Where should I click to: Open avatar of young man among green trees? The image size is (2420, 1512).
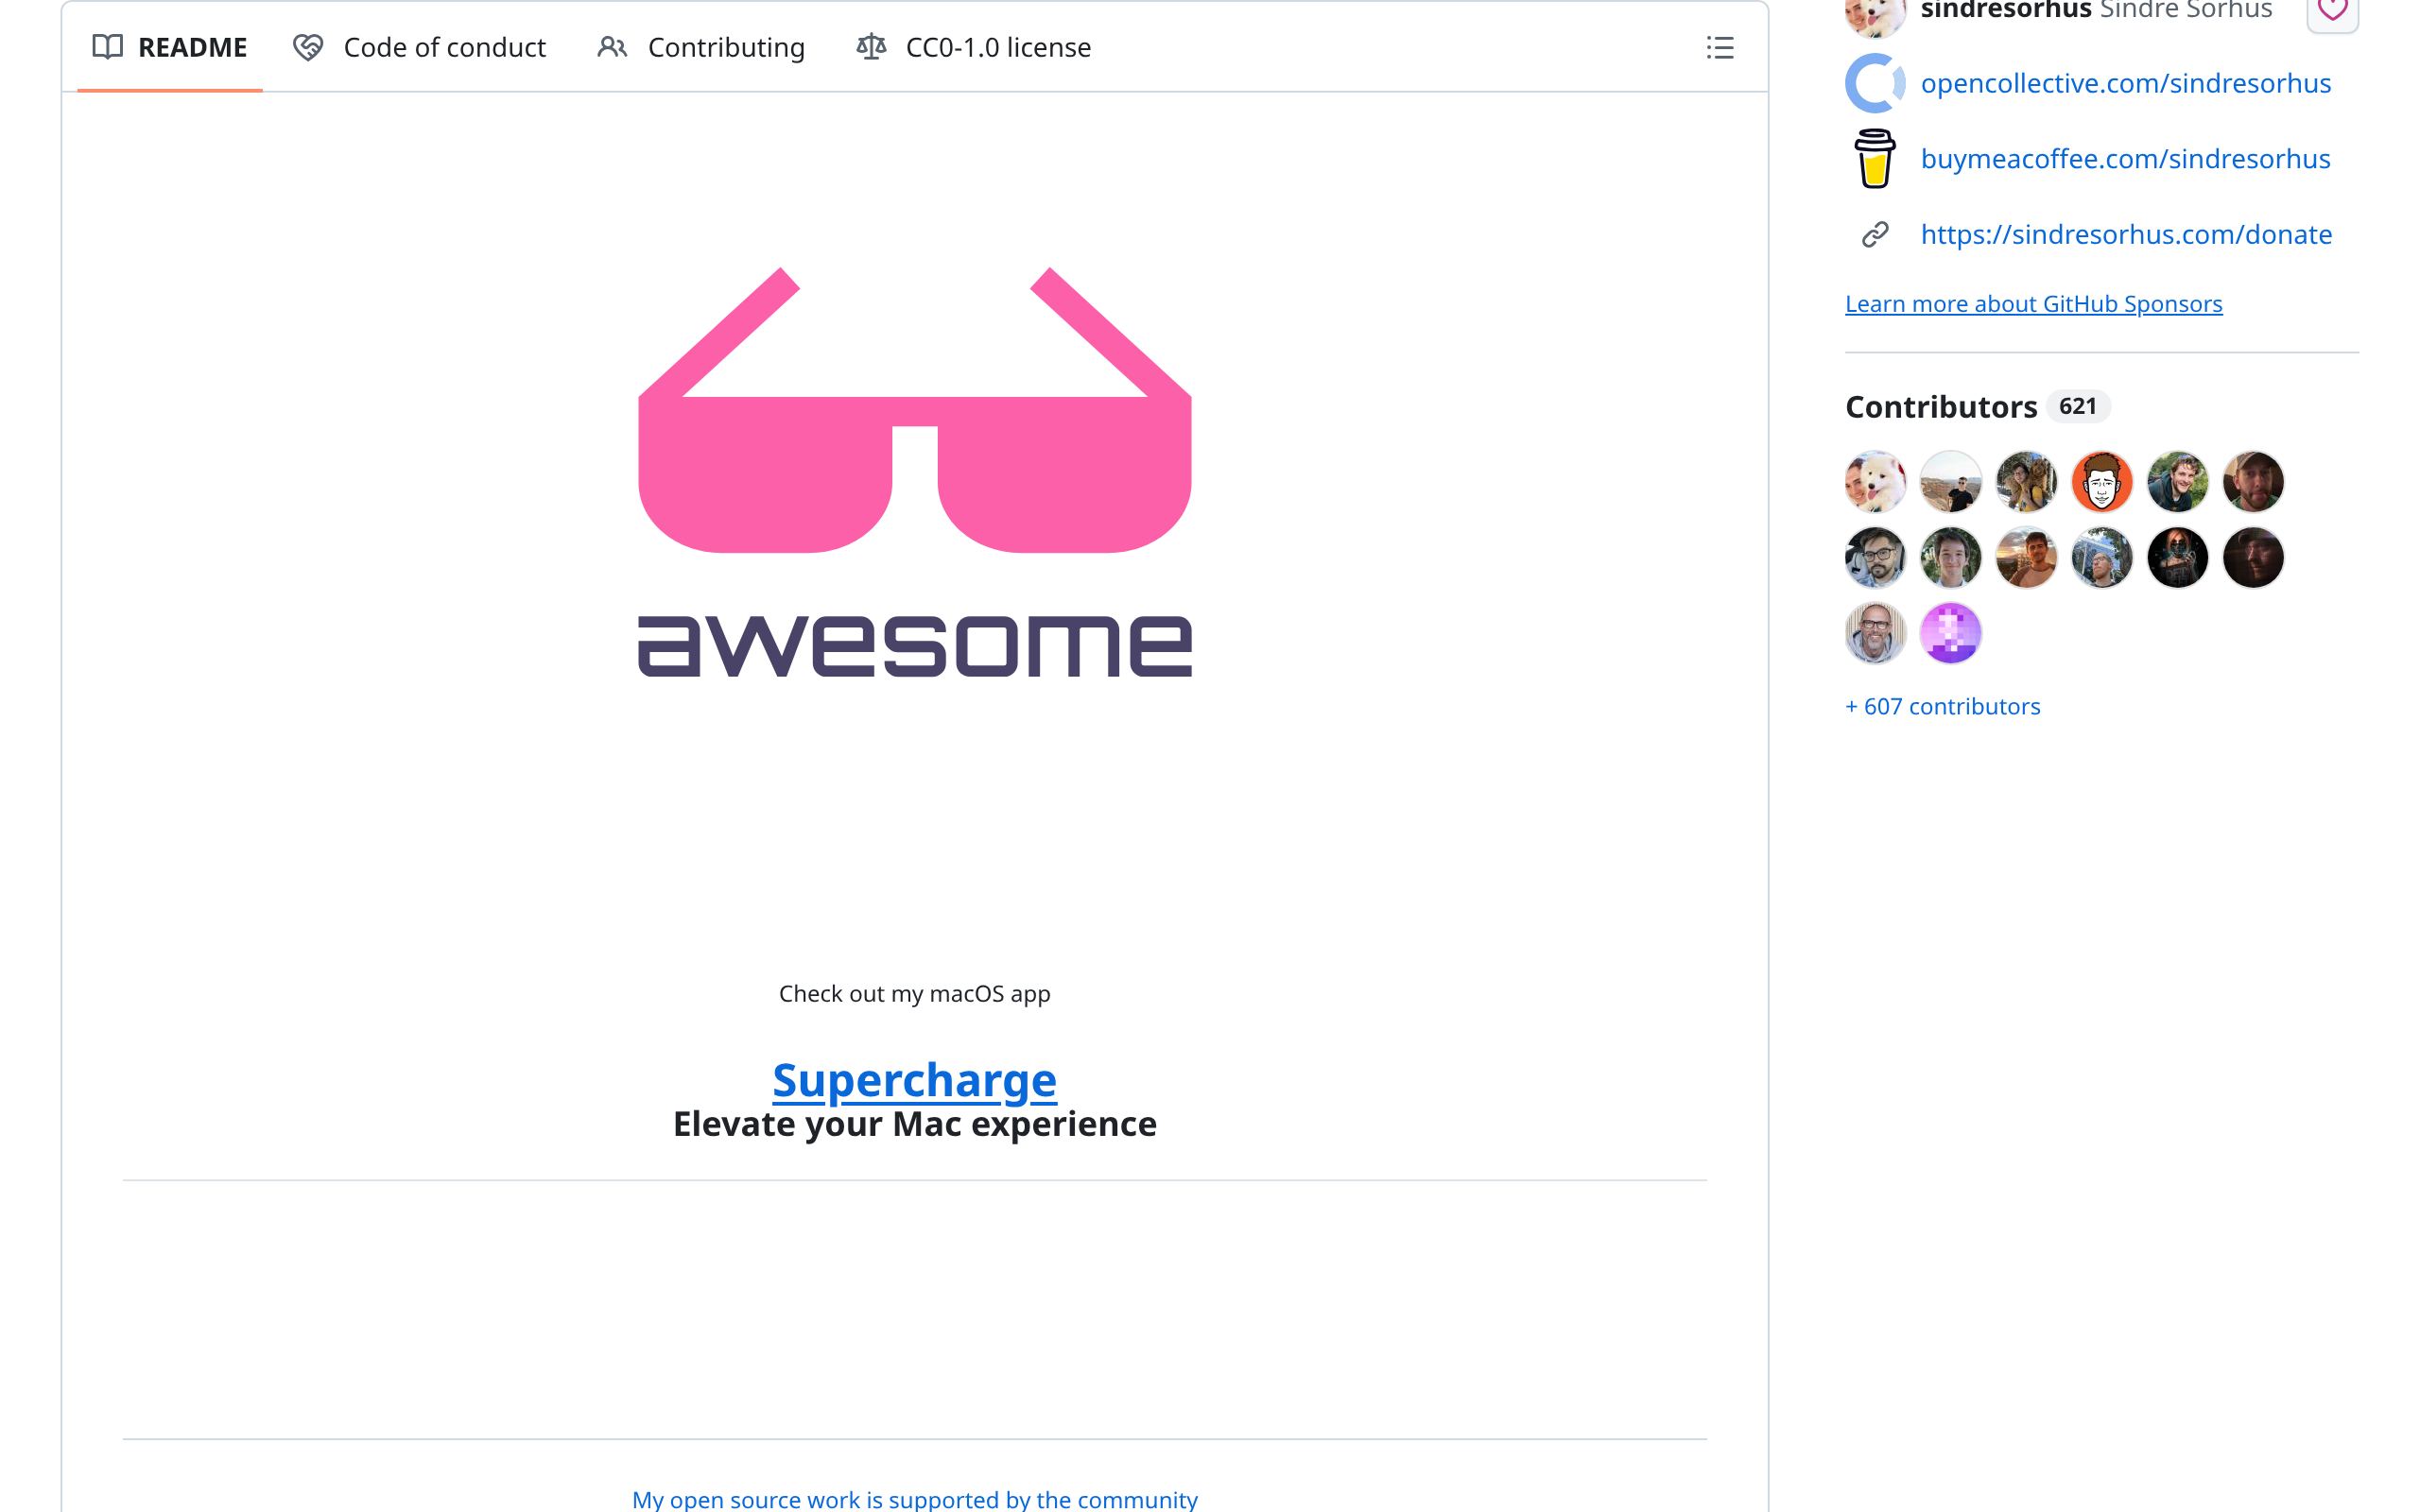click(x=1951, y=557)
